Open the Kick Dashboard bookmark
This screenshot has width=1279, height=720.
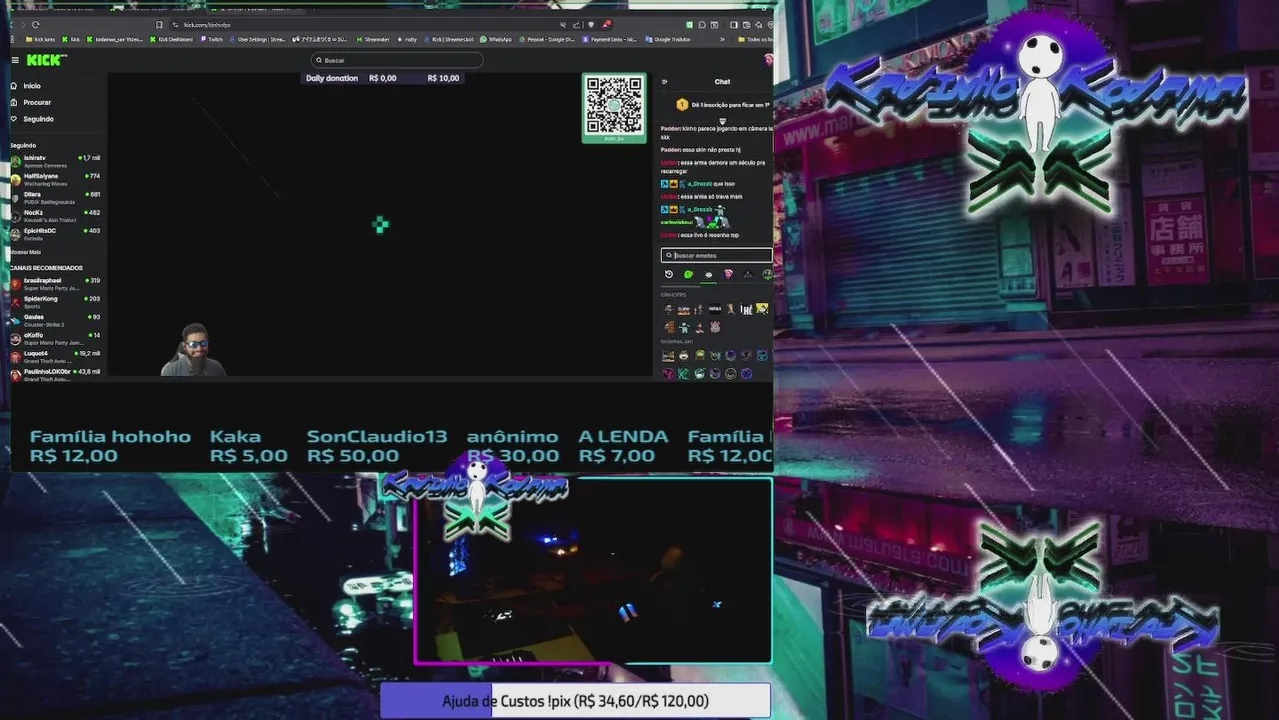pos(171,39)
